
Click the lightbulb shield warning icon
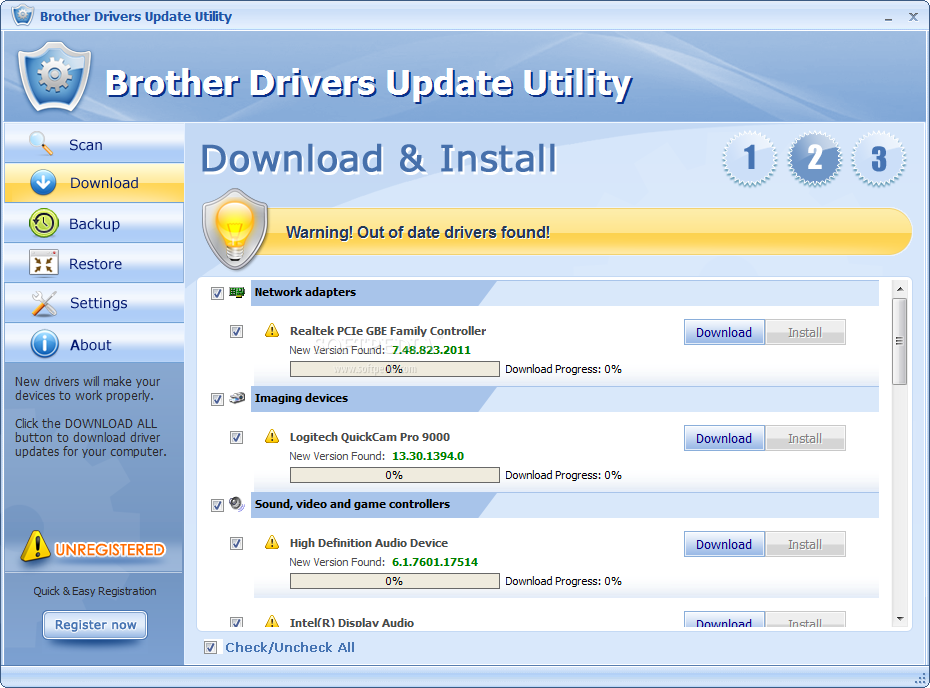(235, 230)
